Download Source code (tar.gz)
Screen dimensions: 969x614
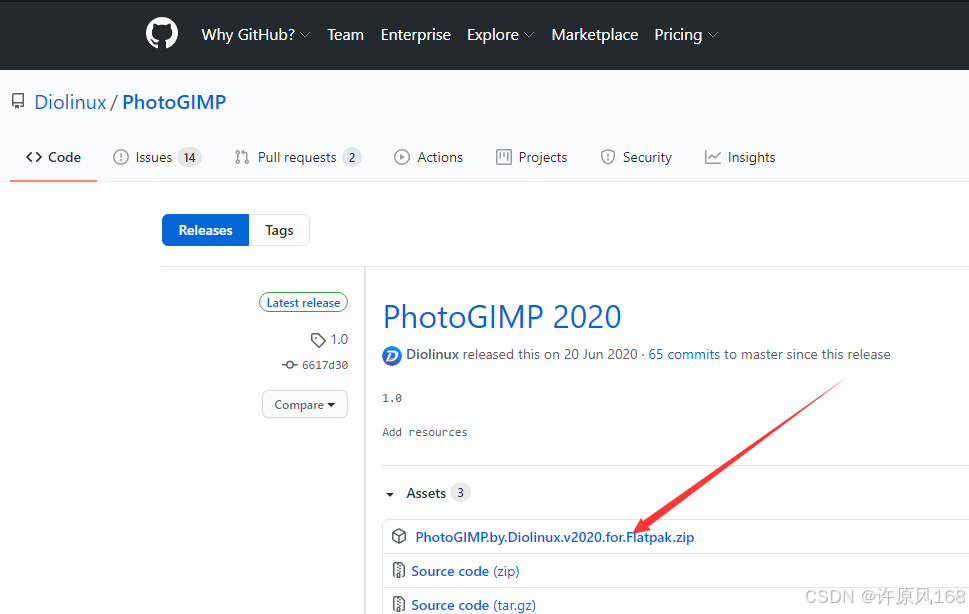pos(473,605)
